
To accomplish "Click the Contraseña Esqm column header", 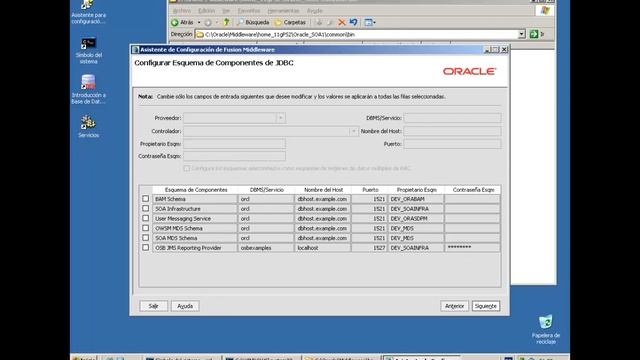I will [473, 190].
